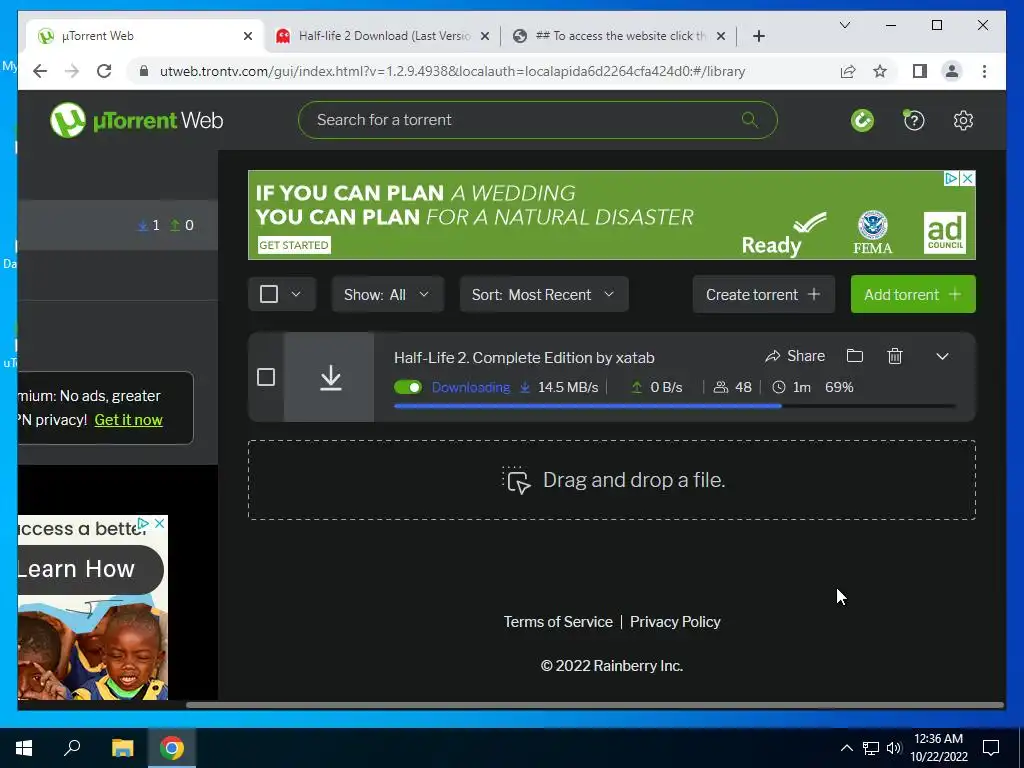The image size is (1024, 768).
Task: Tick the select-all torrents checkbox
Action: [268, 294]
